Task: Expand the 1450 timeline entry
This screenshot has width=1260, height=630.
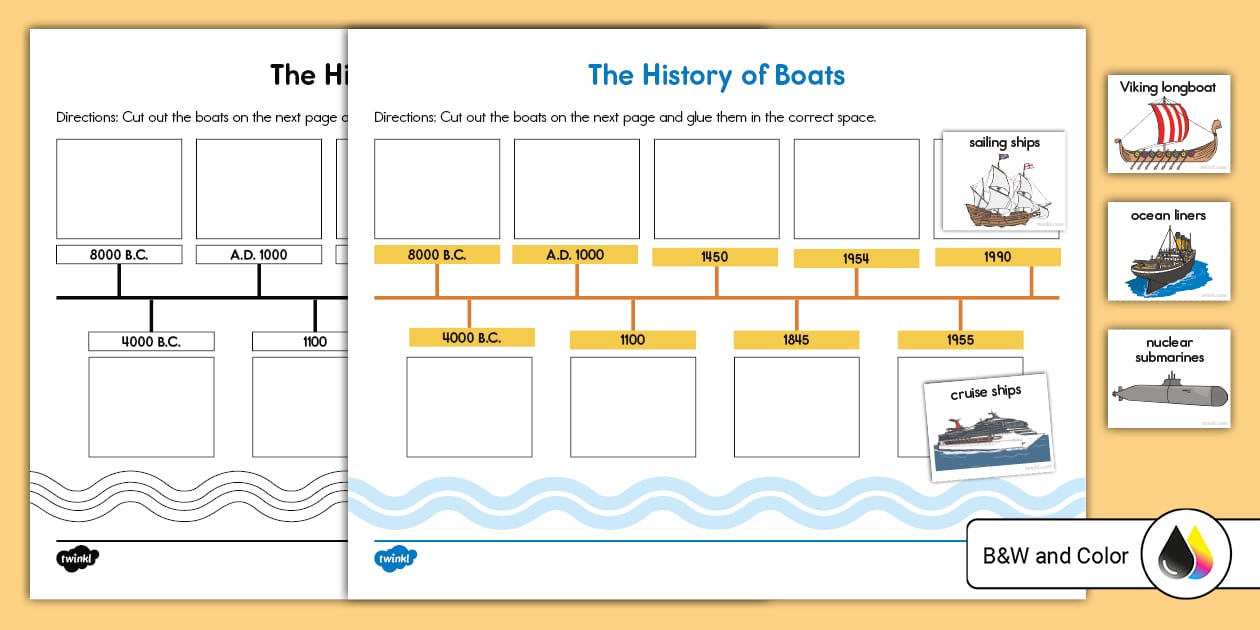Action: (x=716, y=257)
